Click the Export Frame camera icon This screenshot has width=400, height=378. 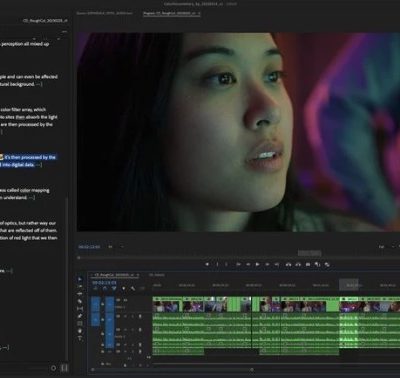(308, 264)
